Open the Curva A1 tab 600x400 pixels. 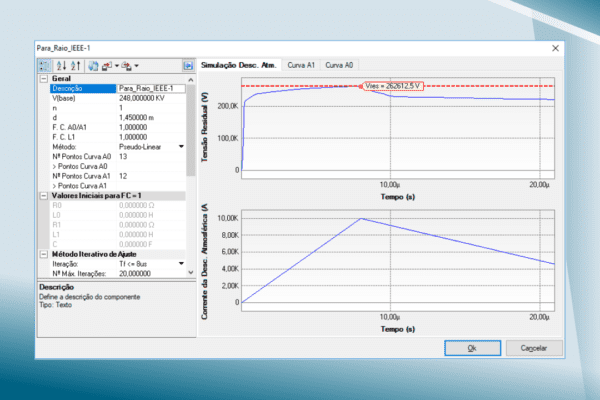point(301,65)
